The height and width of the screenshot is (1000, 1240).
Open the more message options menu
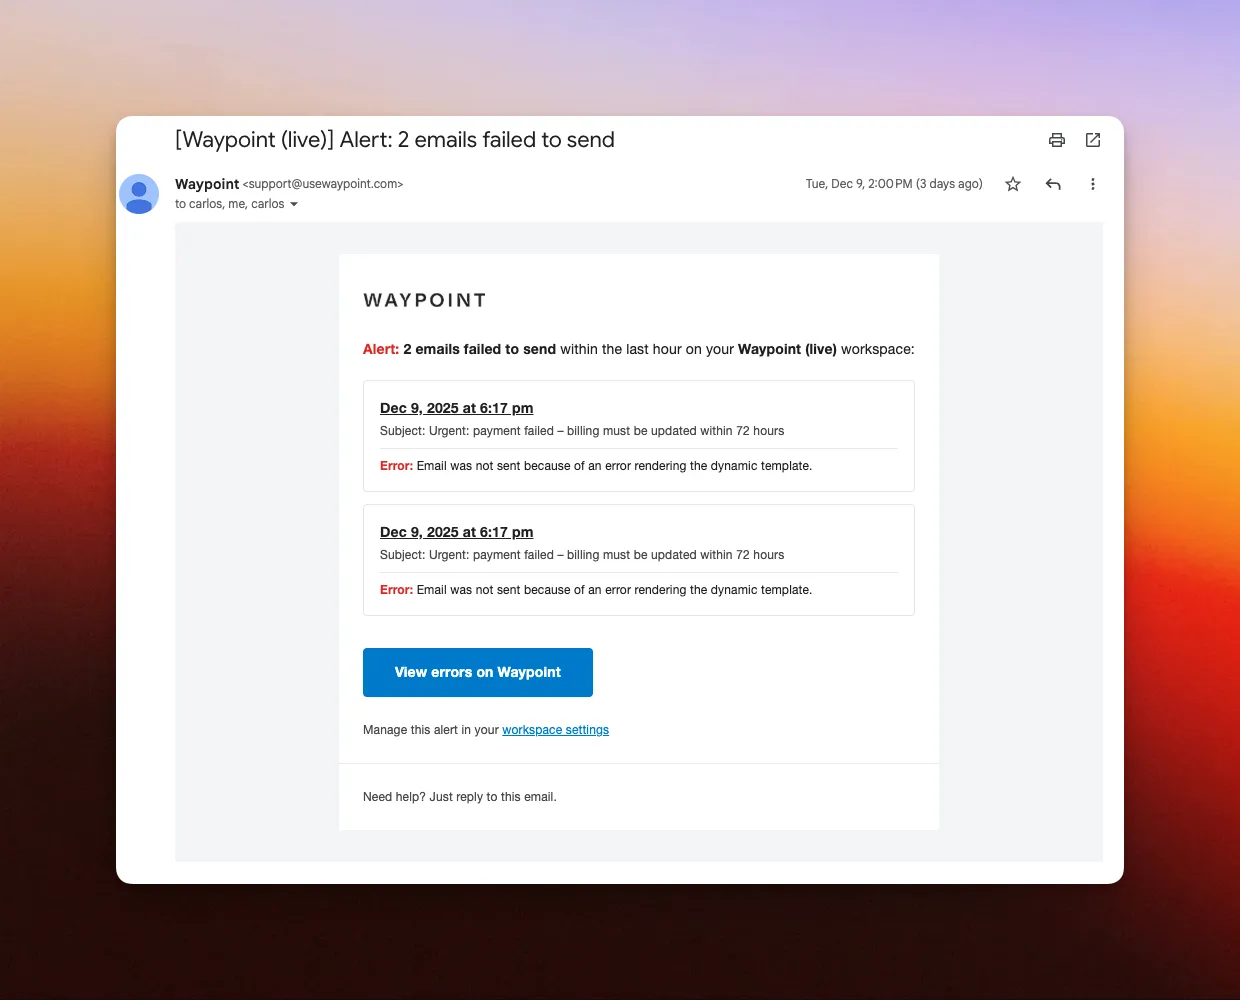(1093, 184)
